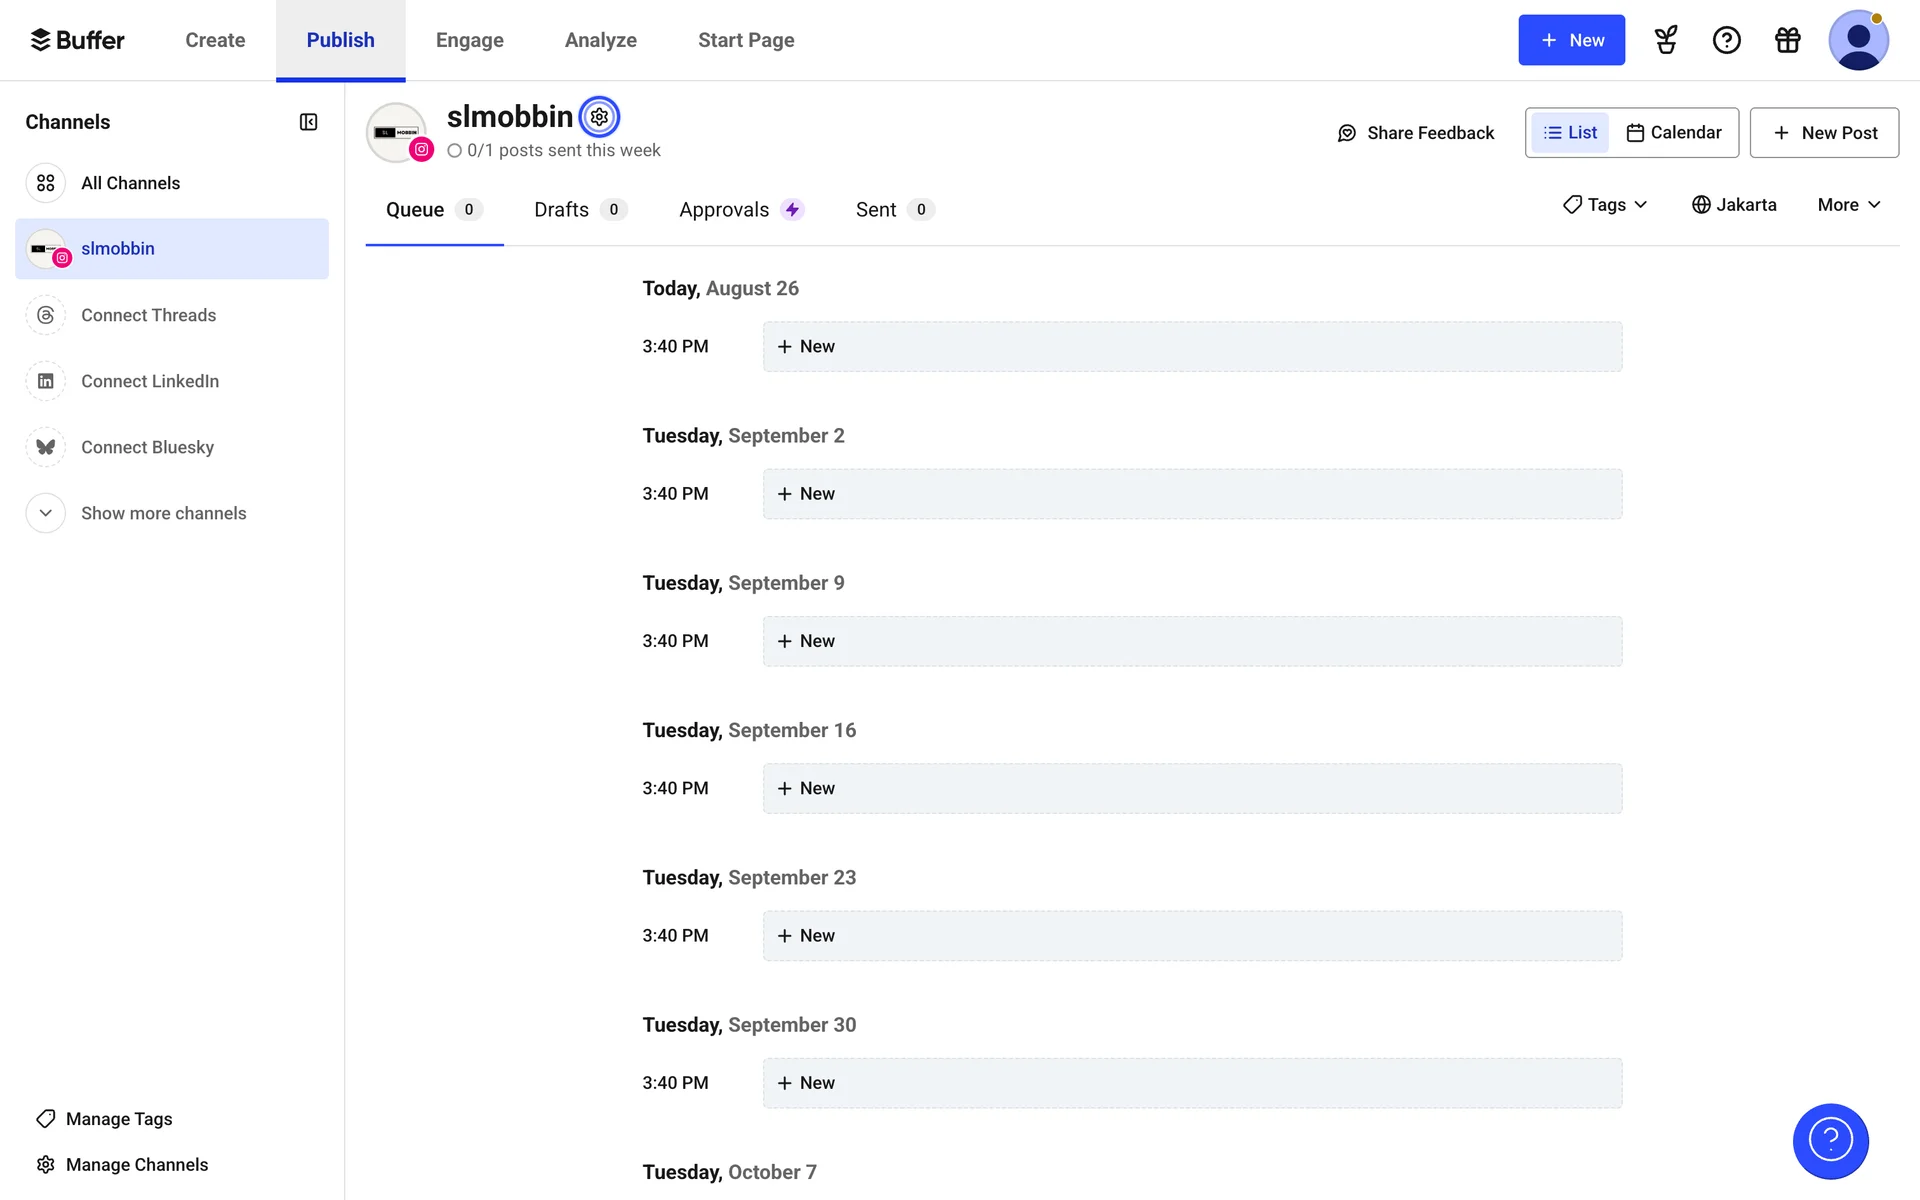Switch to Calendar view

[x=1674, y=133]
